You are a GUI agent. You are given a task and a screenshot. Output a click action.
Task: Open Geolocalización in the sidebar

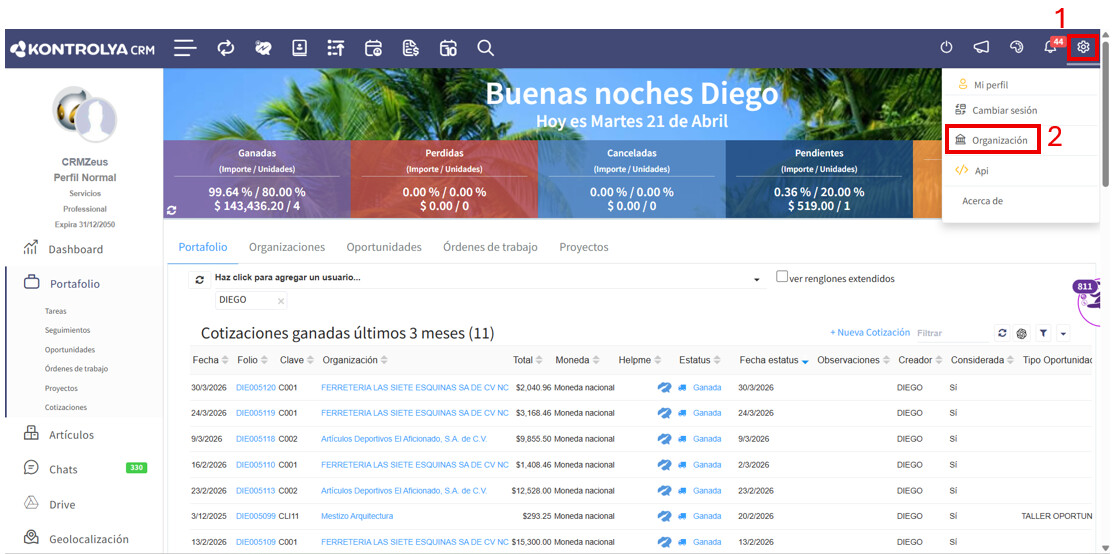[x=89, y=539]
